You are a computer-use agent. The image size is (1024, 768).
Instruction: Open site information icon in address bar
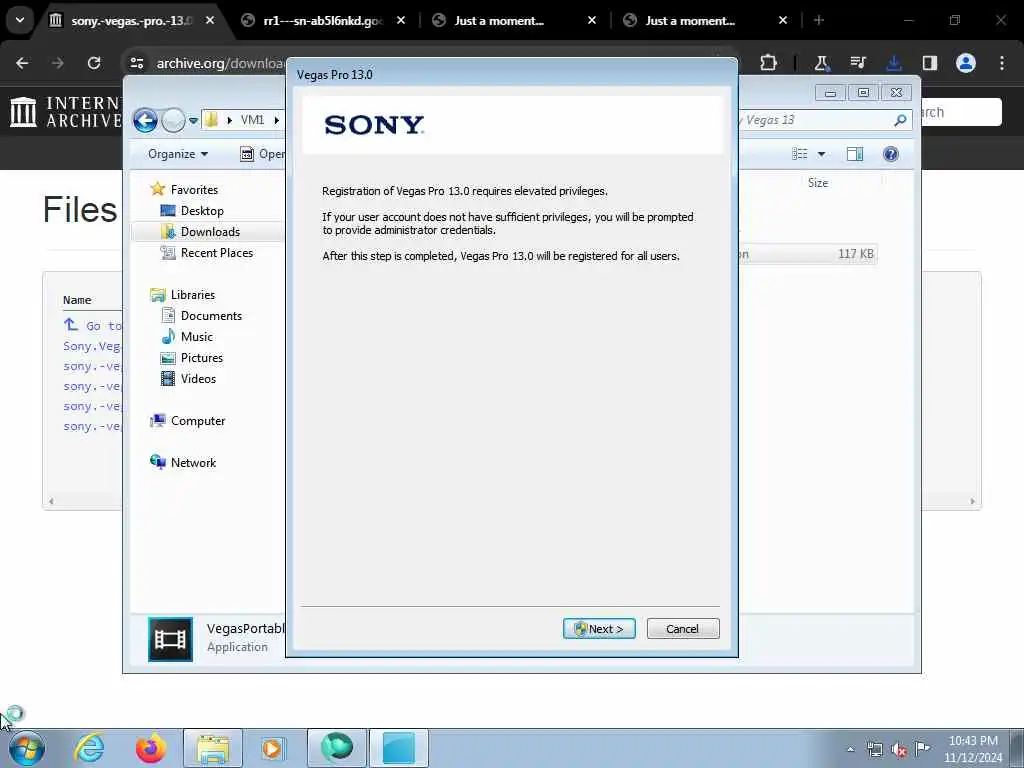136,63
